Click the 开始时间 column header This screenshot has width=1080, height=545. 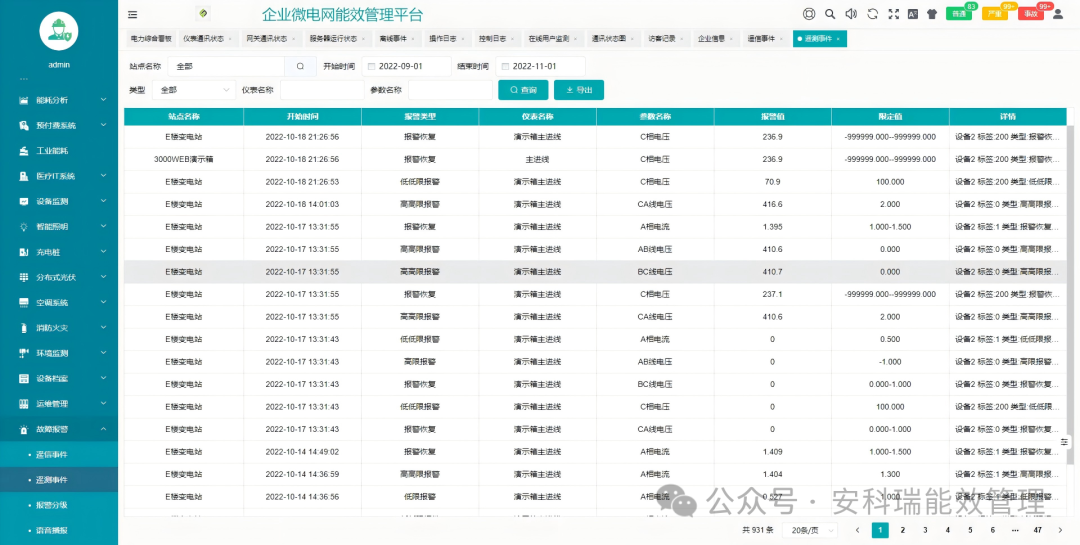pyautogui.click(x=302, y=116)
